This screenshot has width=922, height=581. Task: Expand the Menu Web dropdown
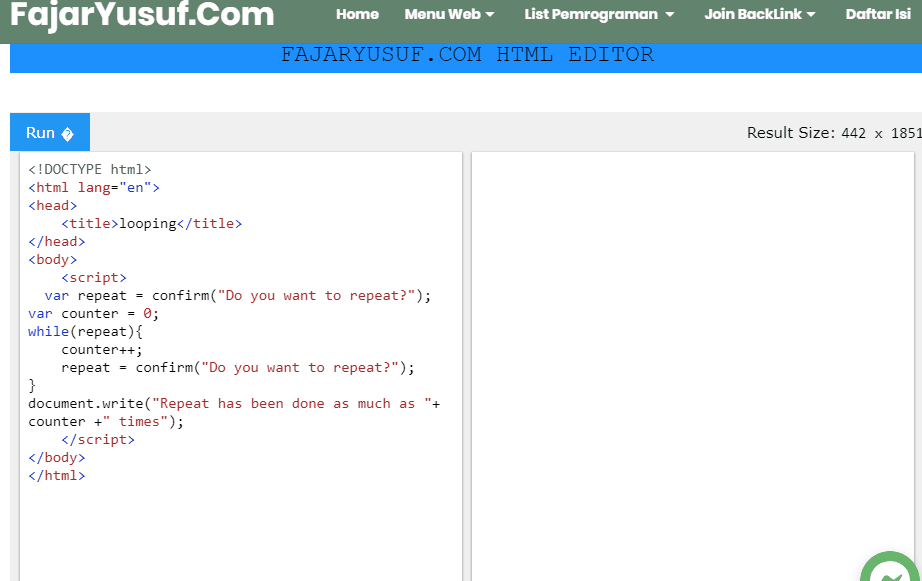pyautogui.click(x=449, y=14)
